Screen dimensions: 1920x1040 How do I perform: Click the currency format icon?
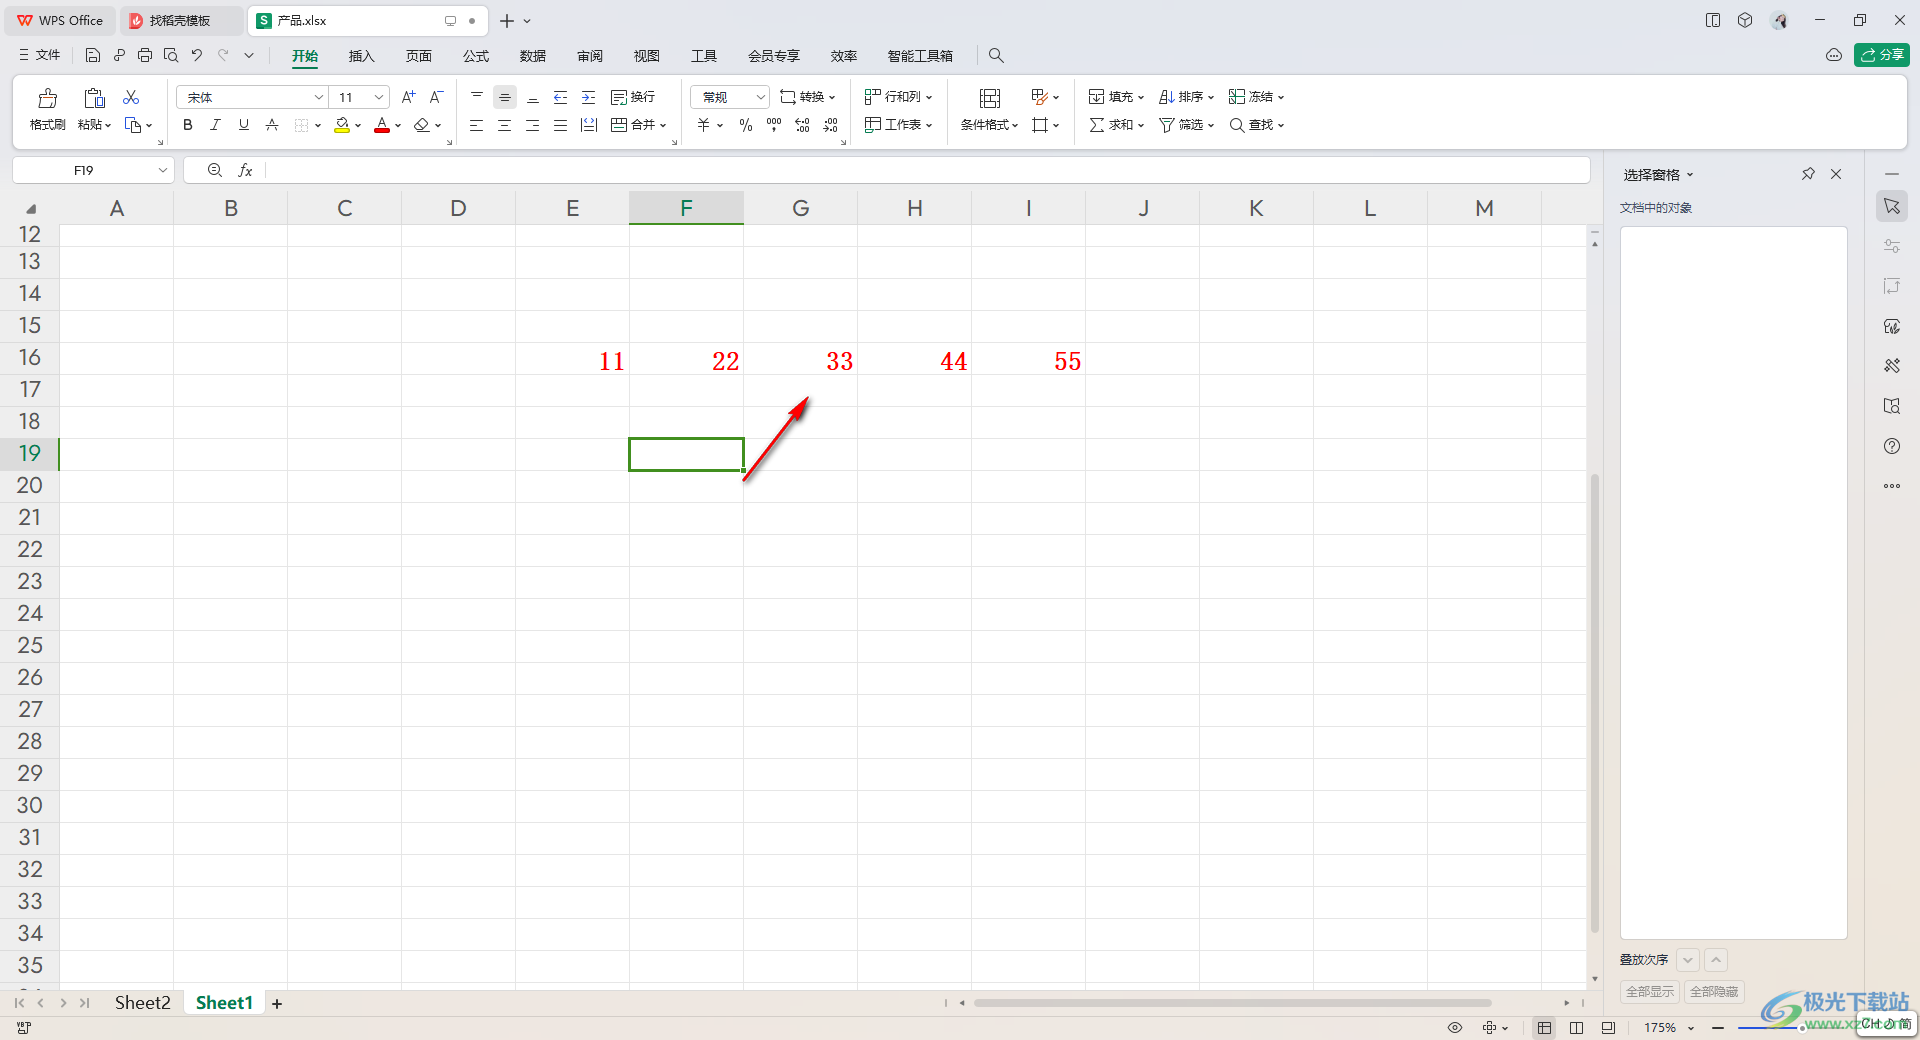(704, 125)
